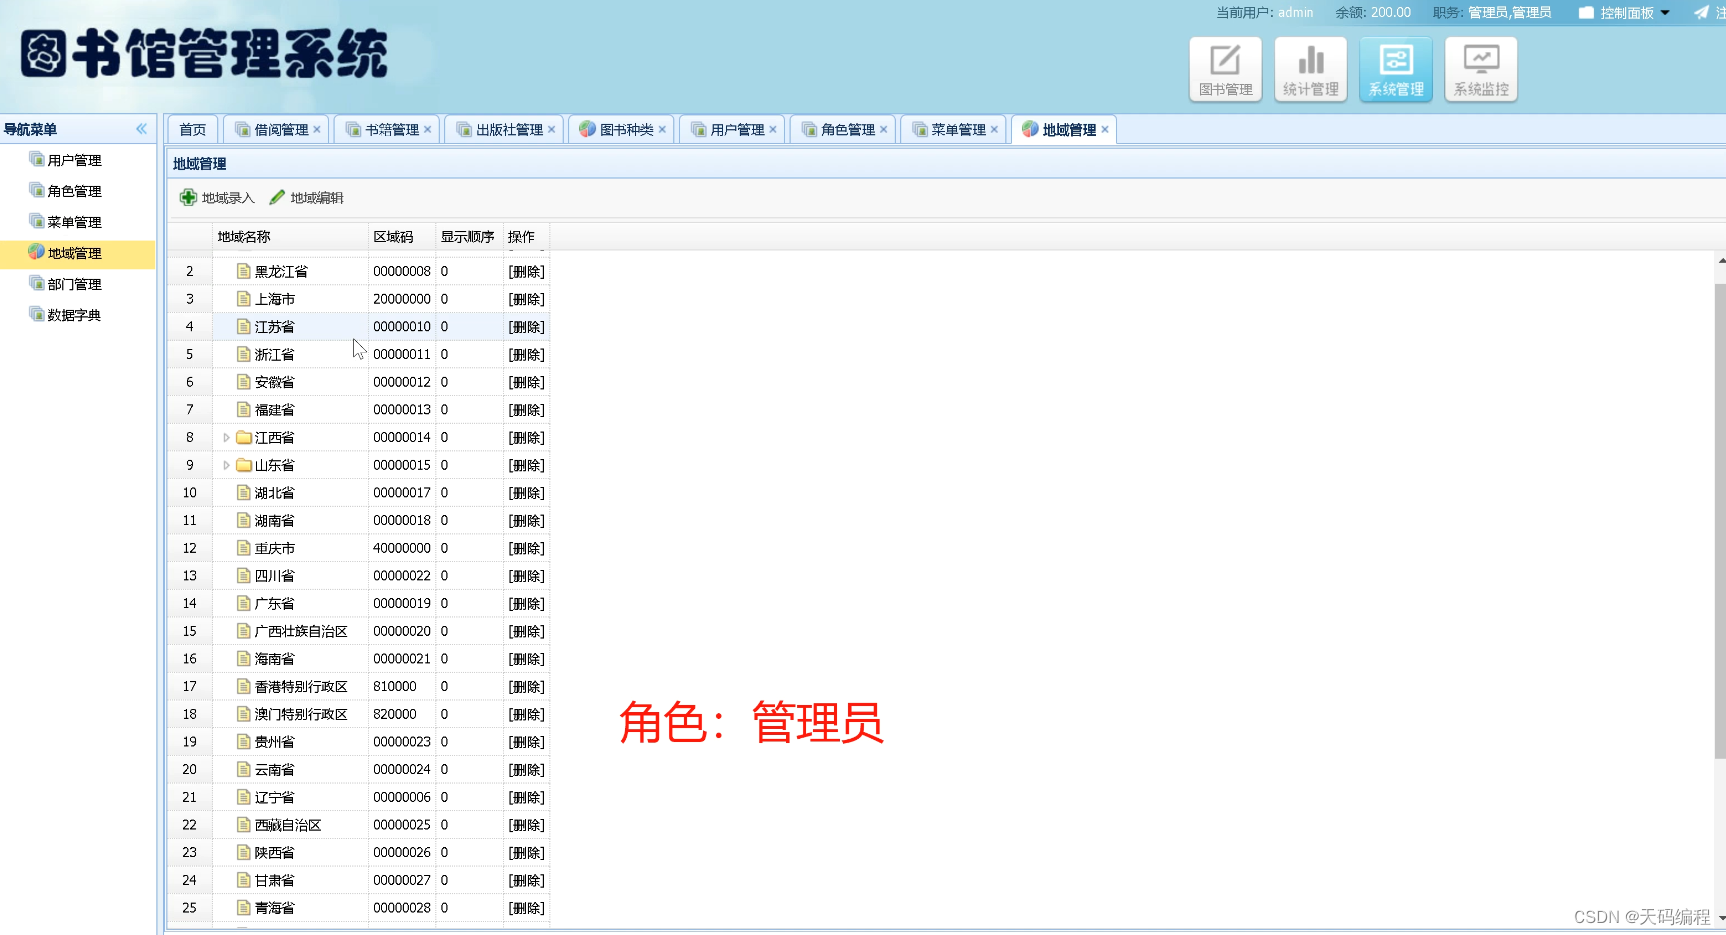
Task: Open the 统计管理 chart icon
Action: tap(1310, 69)
